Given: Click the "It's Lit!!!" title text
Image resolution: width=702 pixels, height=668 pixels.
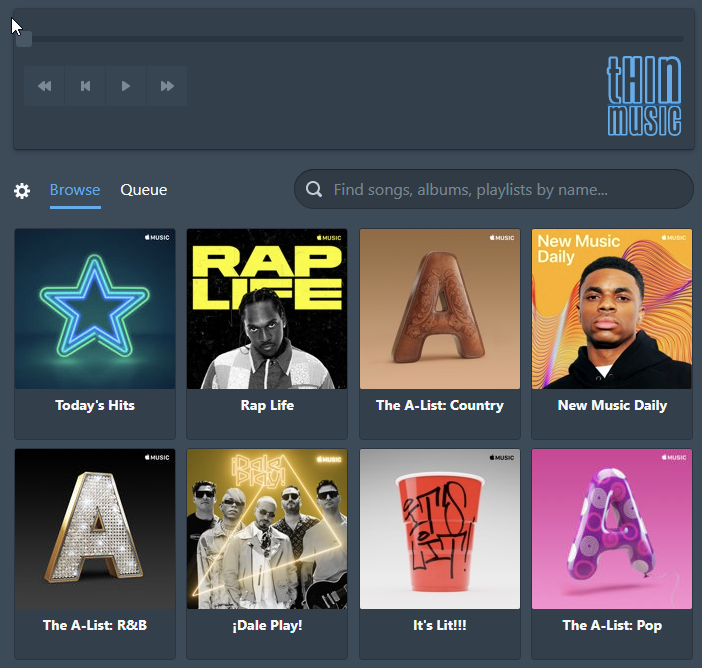Looking at the screenshot, I should 440,625.
